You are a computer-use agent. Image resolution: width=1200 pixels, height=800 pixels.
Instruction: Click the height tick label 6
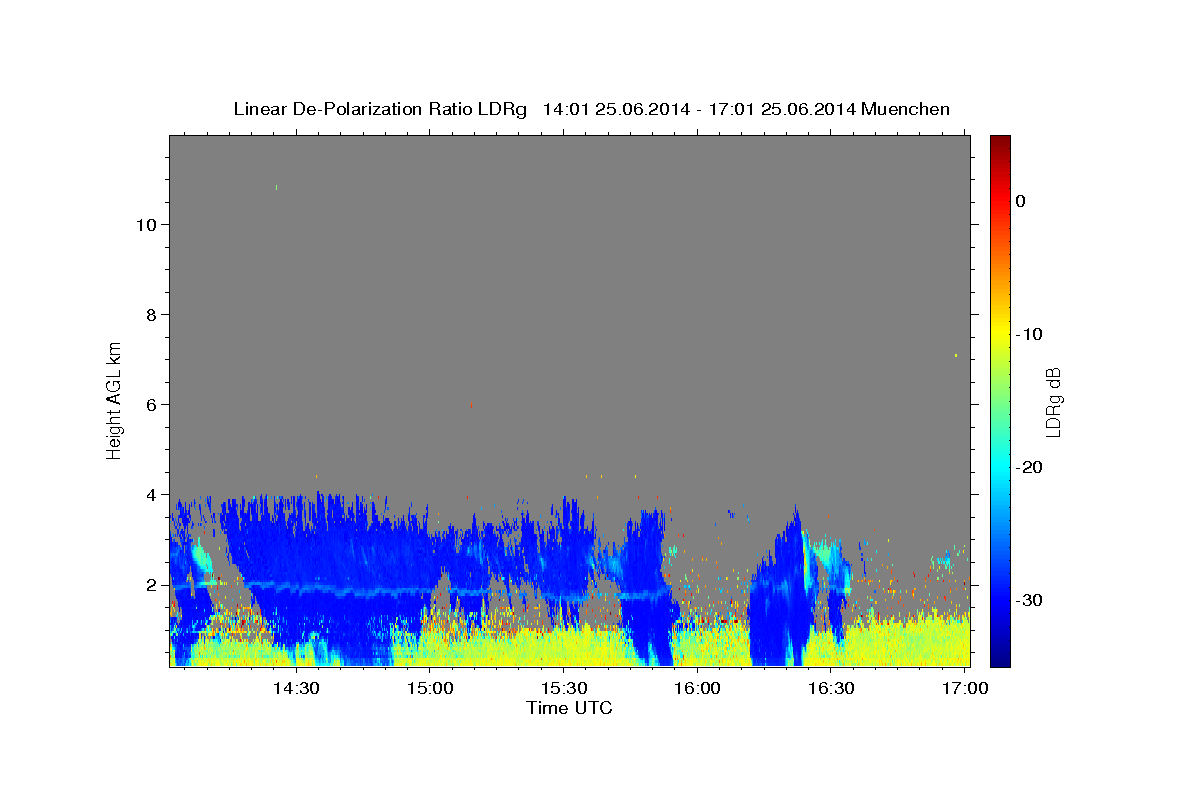(151, 404)
